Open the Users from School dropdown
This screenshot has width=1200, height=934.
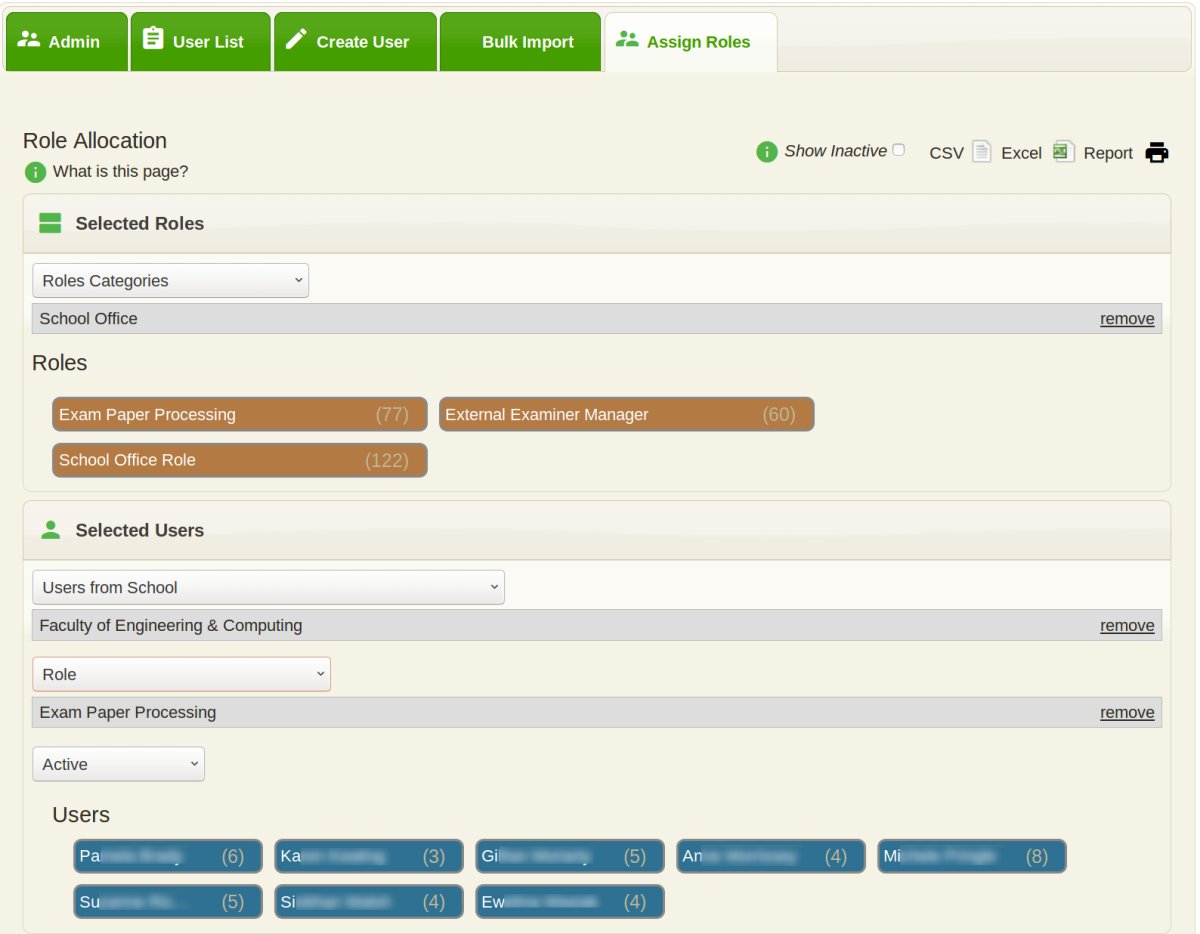267,587
